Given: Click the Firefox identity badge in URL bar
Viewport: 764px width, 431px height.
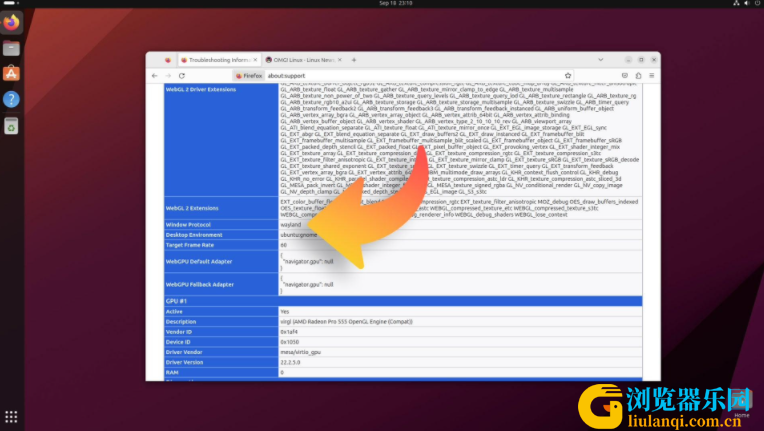Looking at the screenshot, I should (x=249, y=75).
